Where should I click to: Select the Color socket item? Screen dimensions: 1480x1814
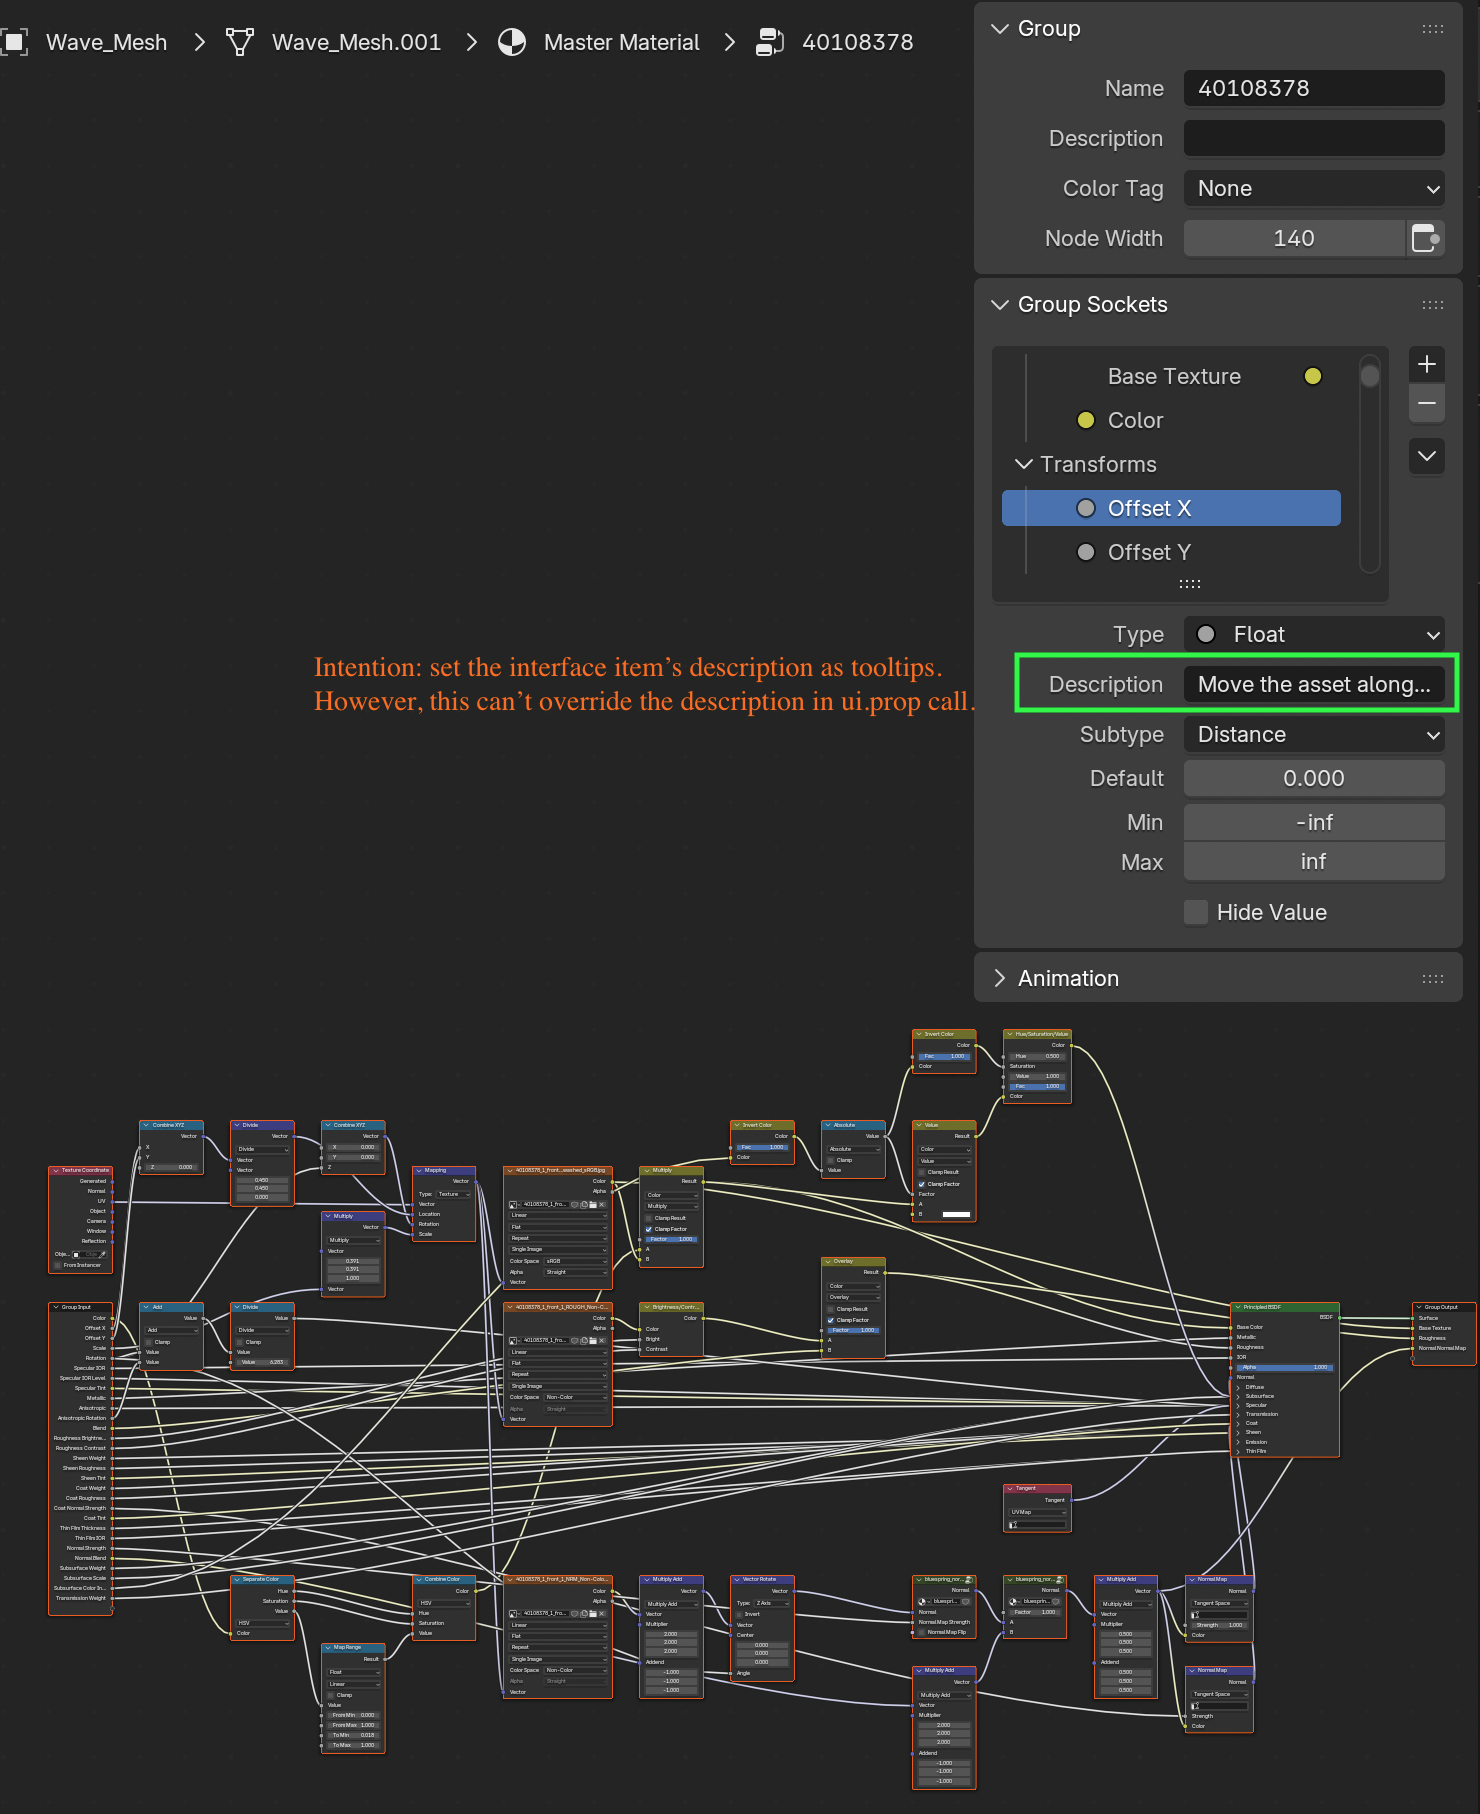1171,420
